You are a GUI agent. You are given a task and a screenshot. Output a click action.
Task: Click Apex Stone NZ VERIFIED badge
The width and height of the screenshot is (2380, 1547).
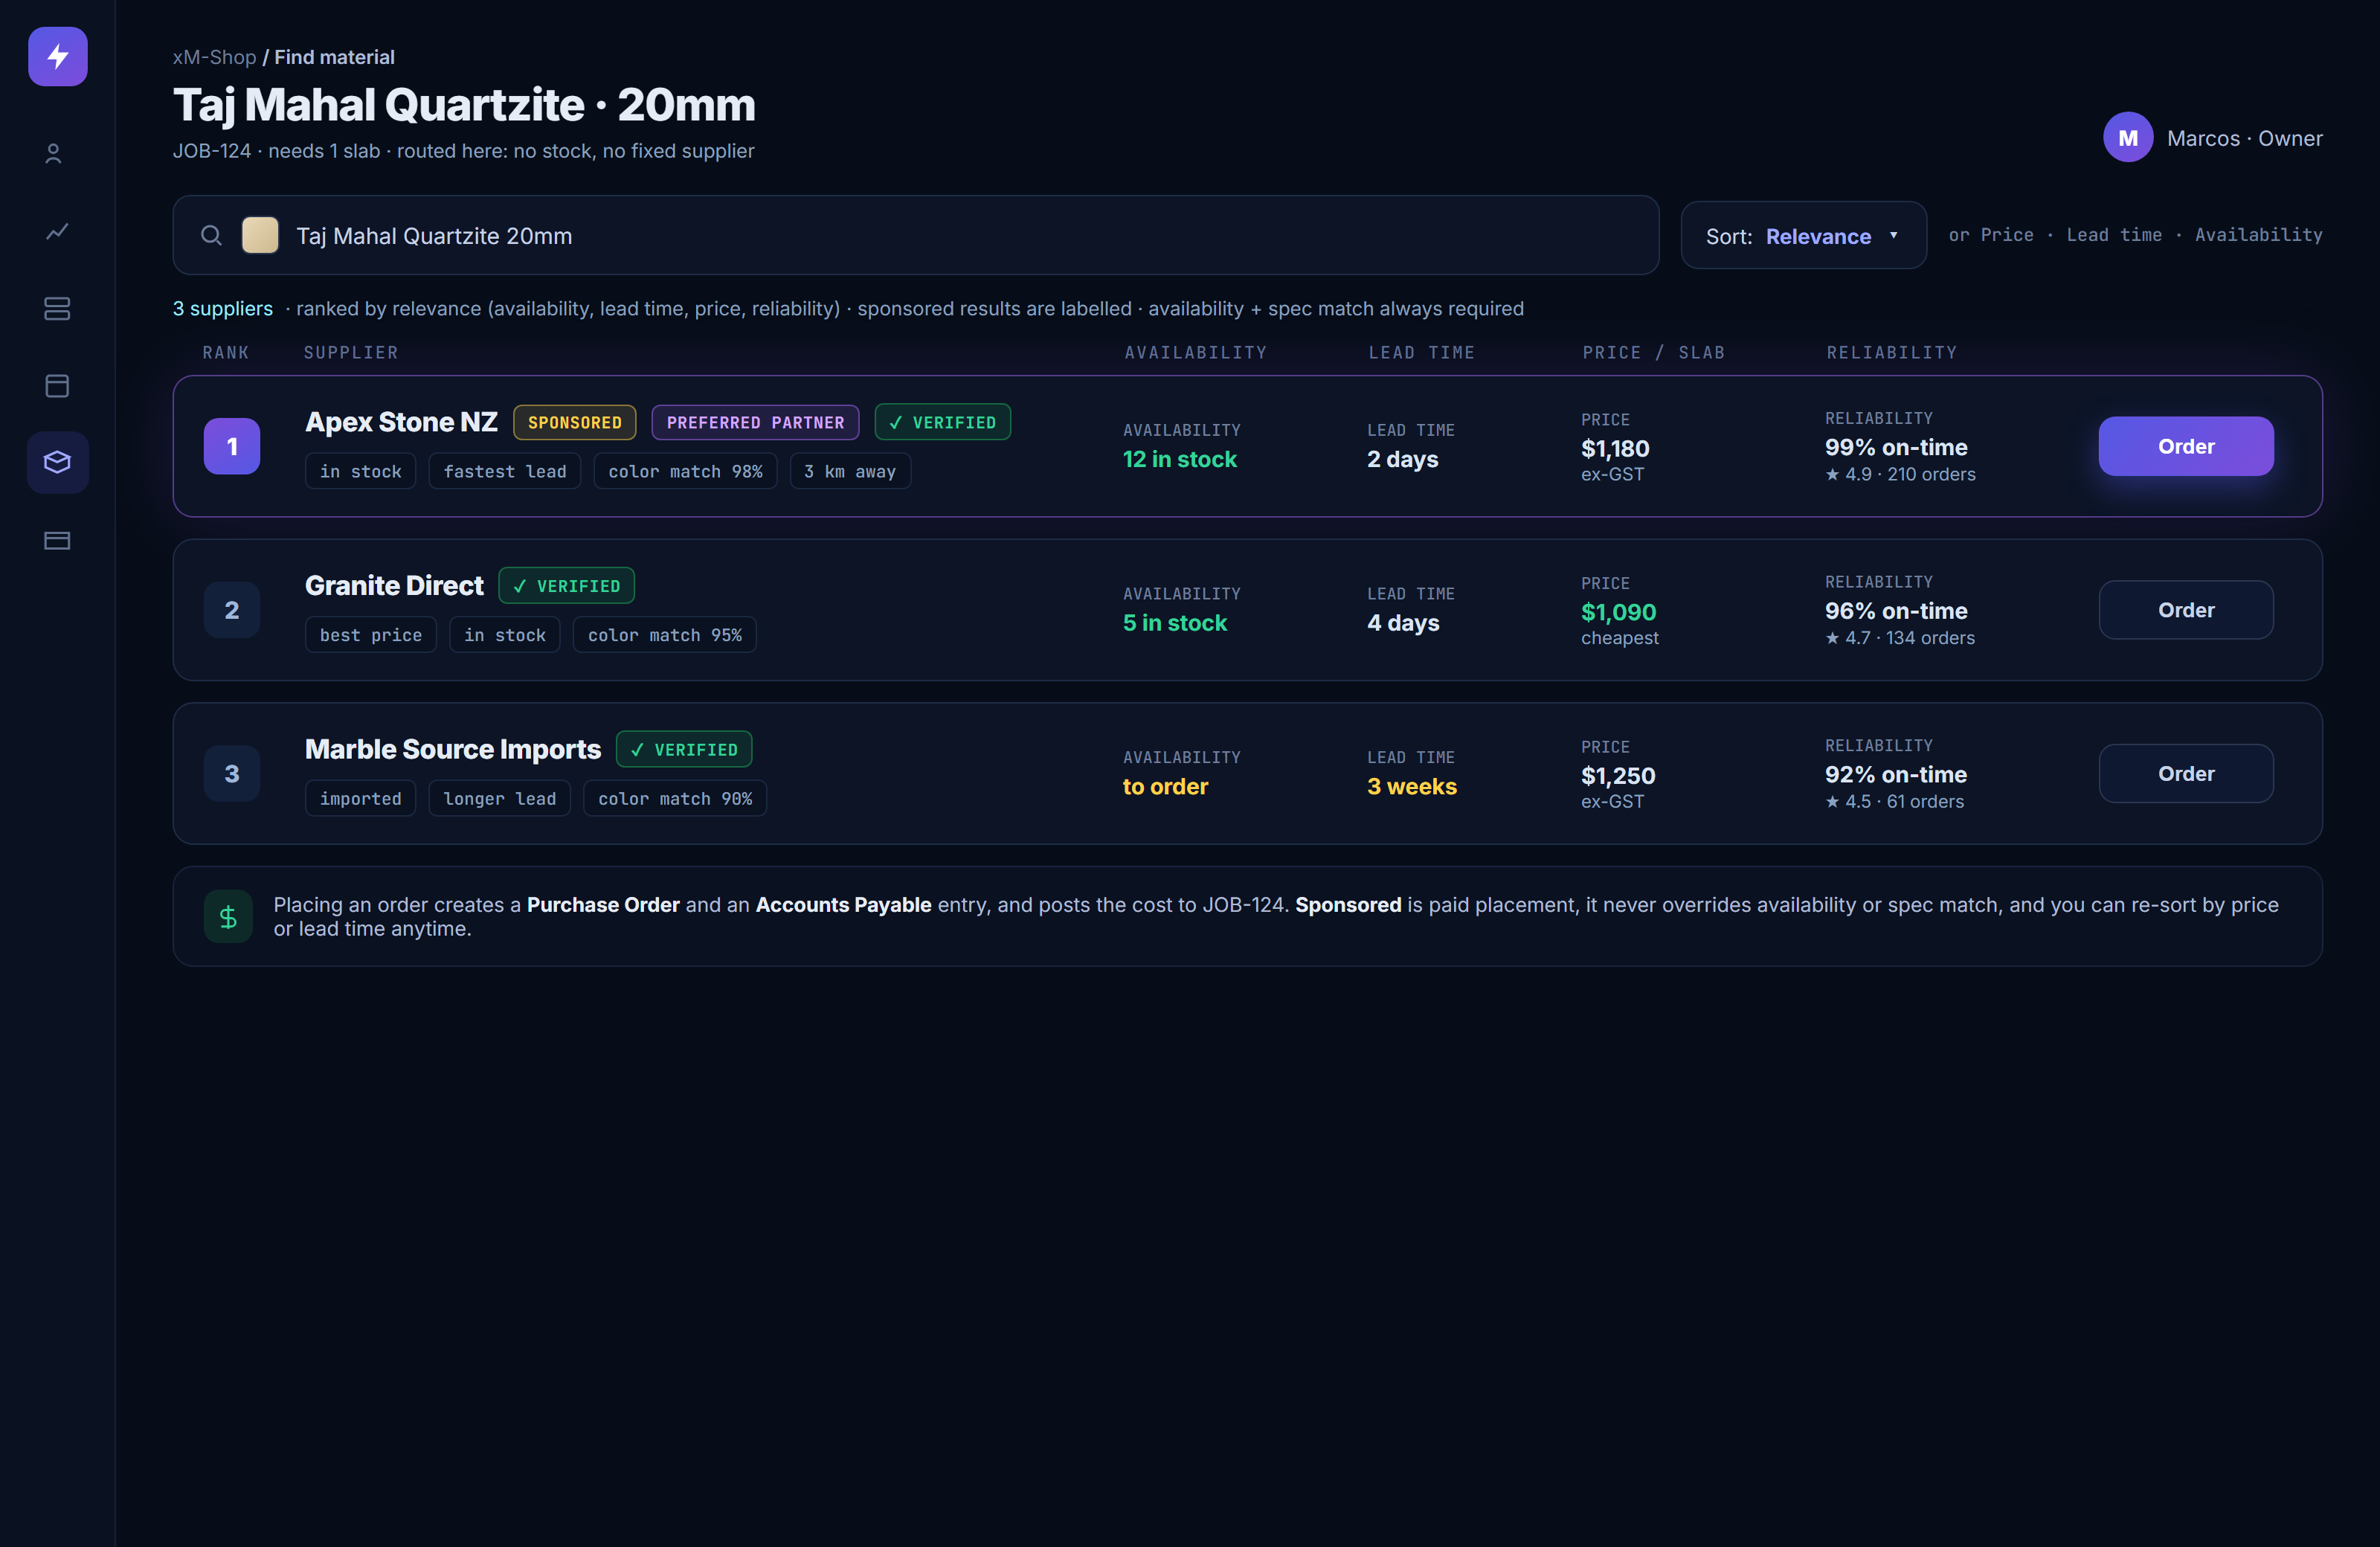click(x=942, y=422)
